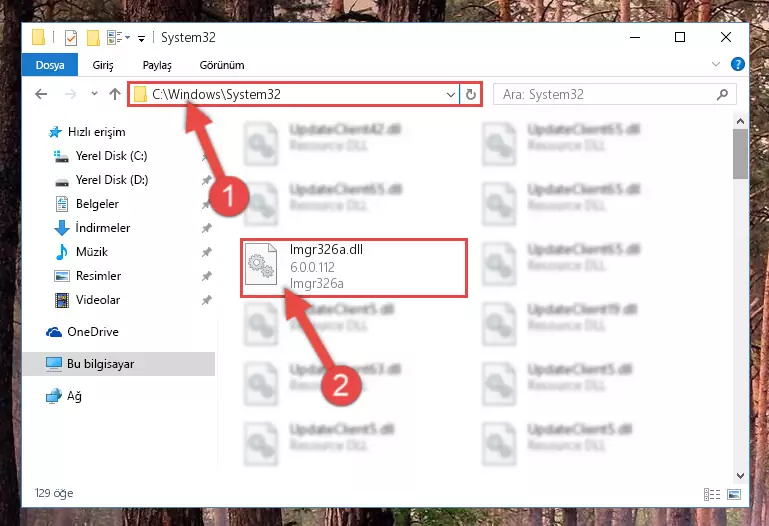The width and height of the screenshot is (769, 526).
Task: Open Müzik folder in sidebar
Action: (81, 252)
